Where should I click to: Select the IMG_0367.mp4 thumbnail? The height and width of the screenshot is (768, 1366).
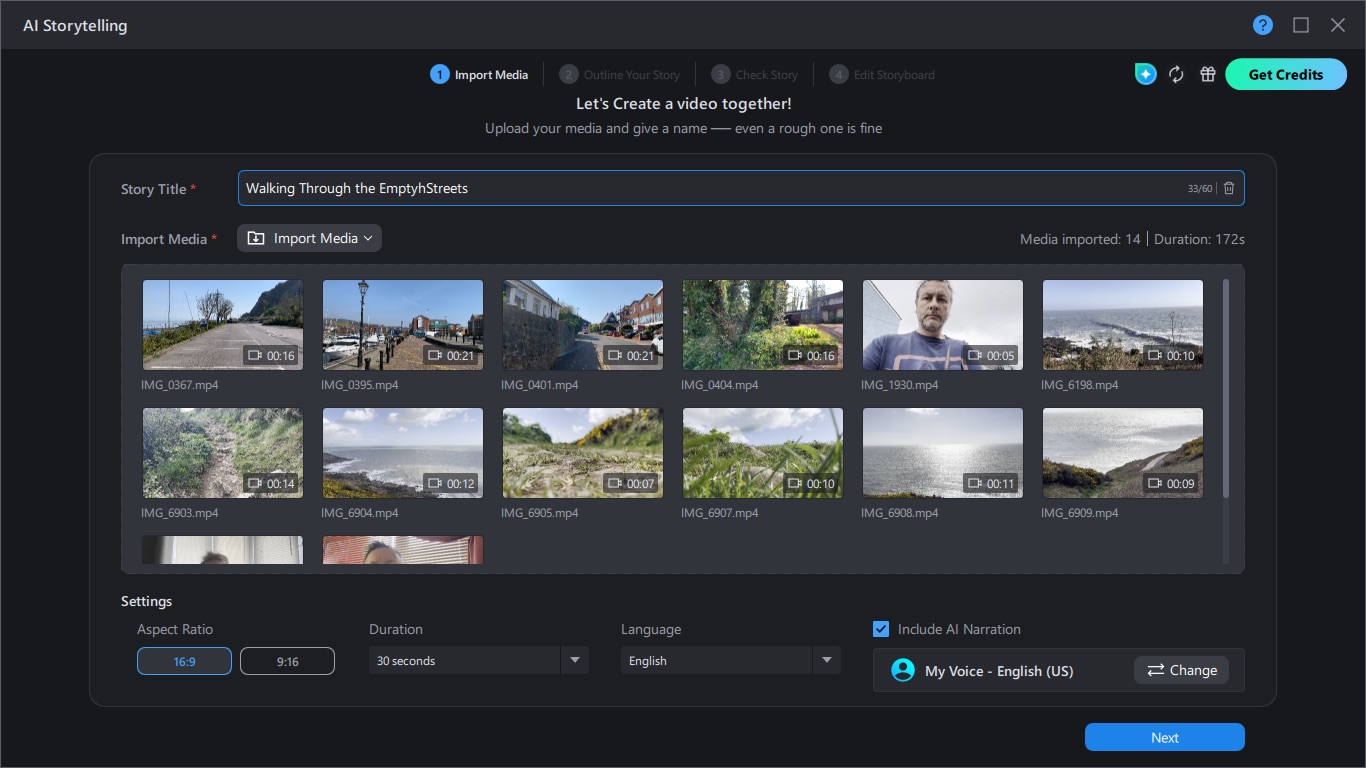coord(223,325)
